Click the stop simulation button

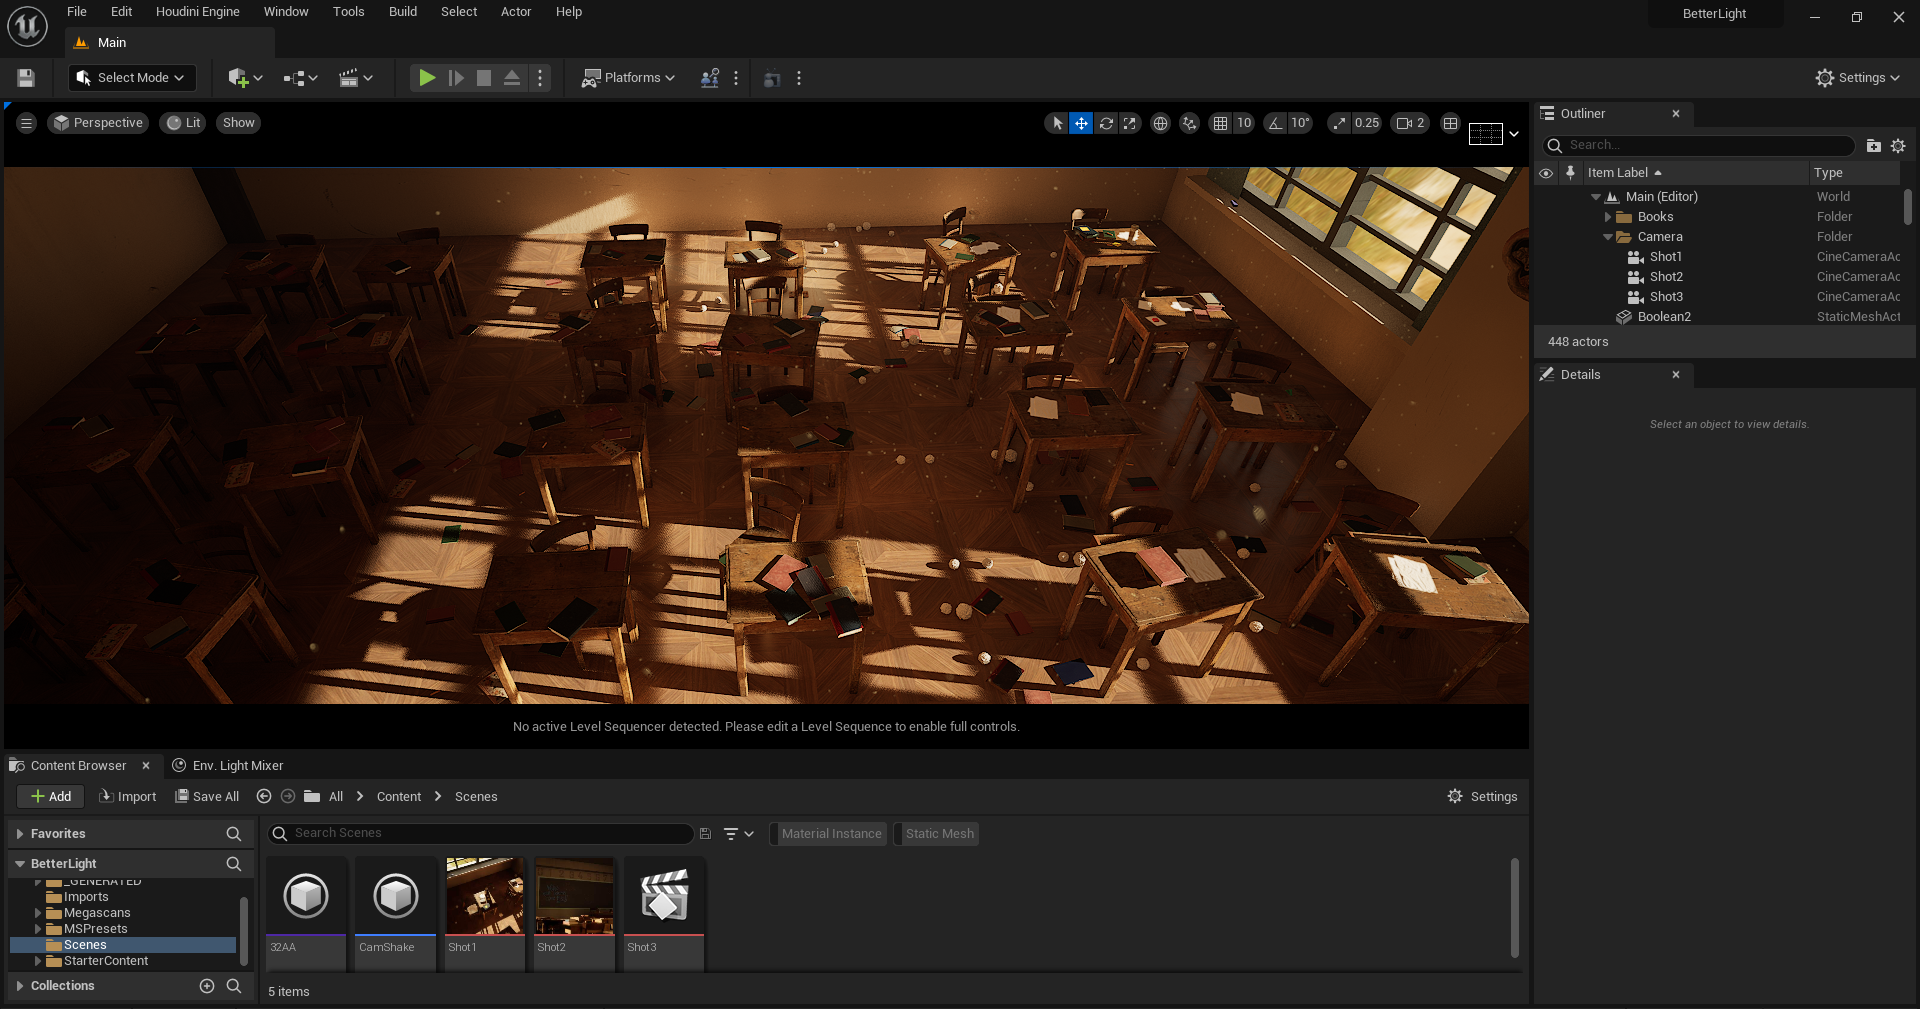[484, 78]
